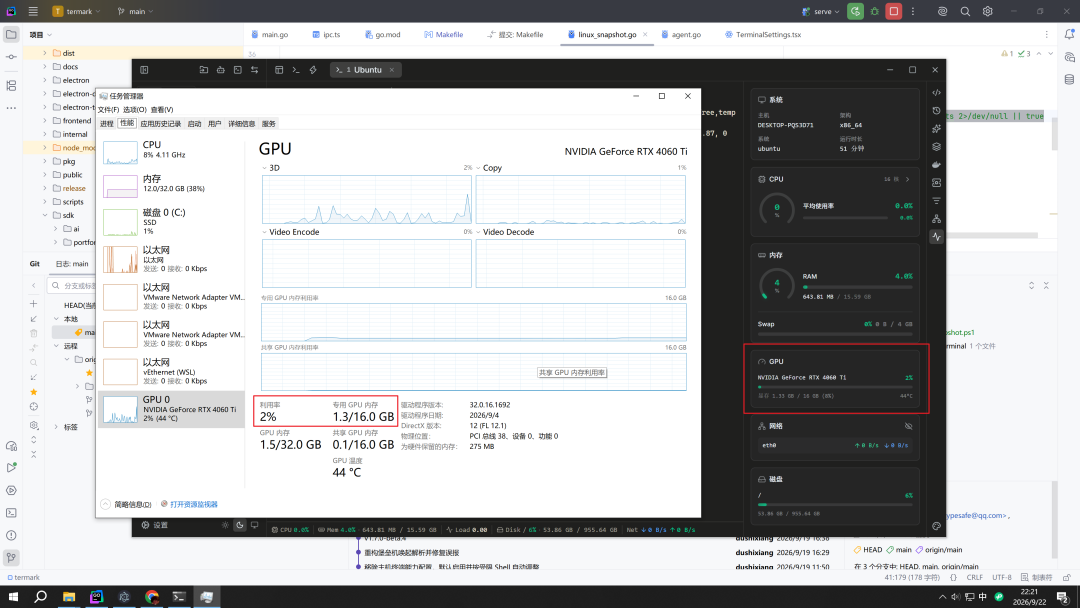Viewport: 1080px width, 608px height.
Task: Click the quick connect lightning icon in termark
Action: [313, 70]
